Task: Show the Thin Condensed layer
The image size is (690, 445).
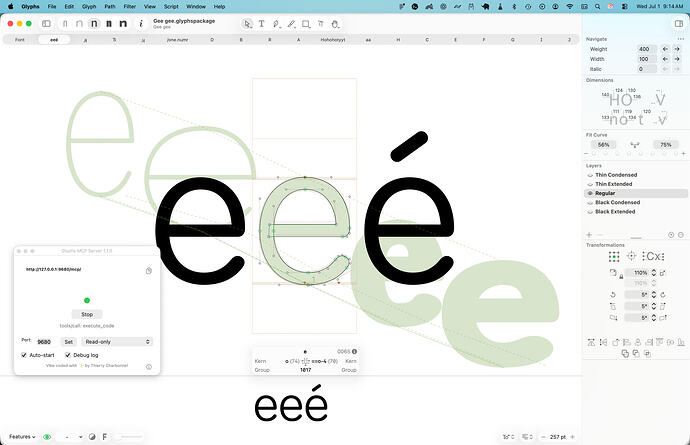Action: click(x=590, y=175)
